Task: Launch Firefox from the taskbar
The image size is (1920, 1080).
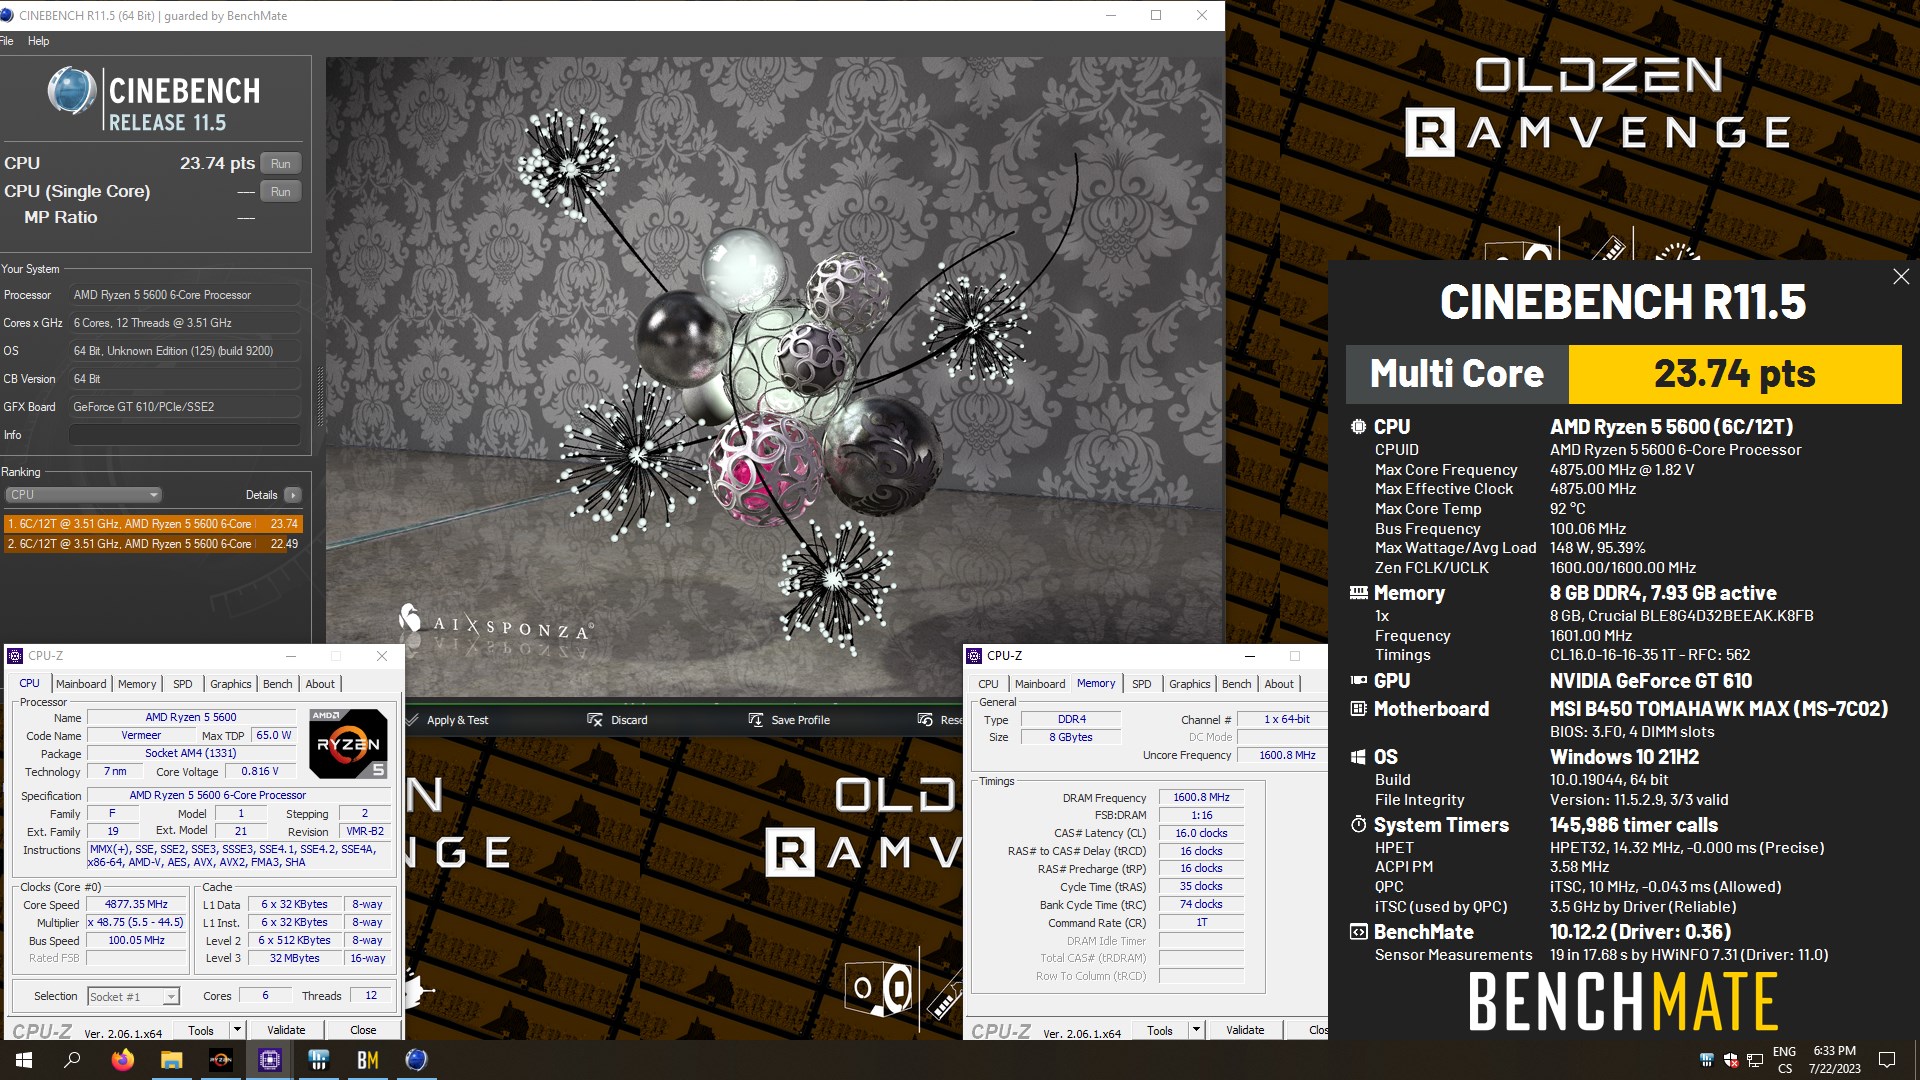Action: pos(122,1060)
